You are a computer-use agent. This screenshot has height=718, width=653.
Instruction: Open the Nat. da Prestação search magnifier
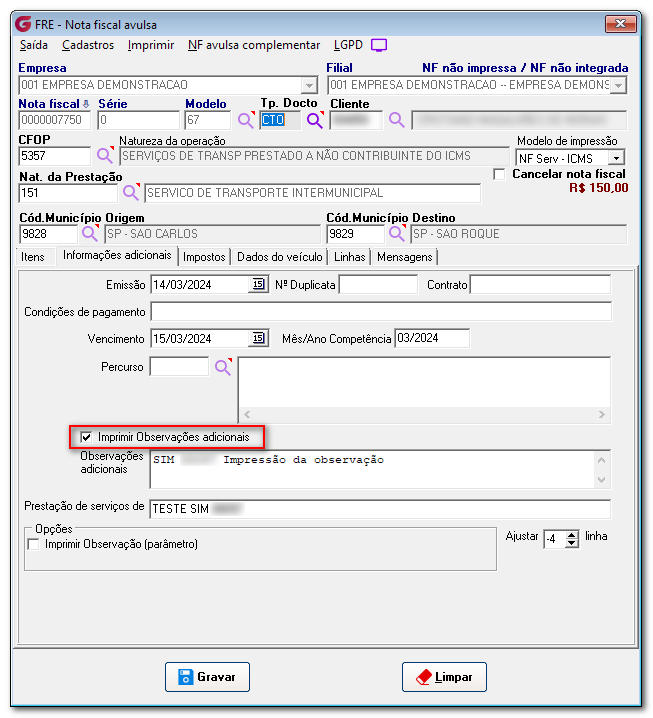click(x=131, y=192)
